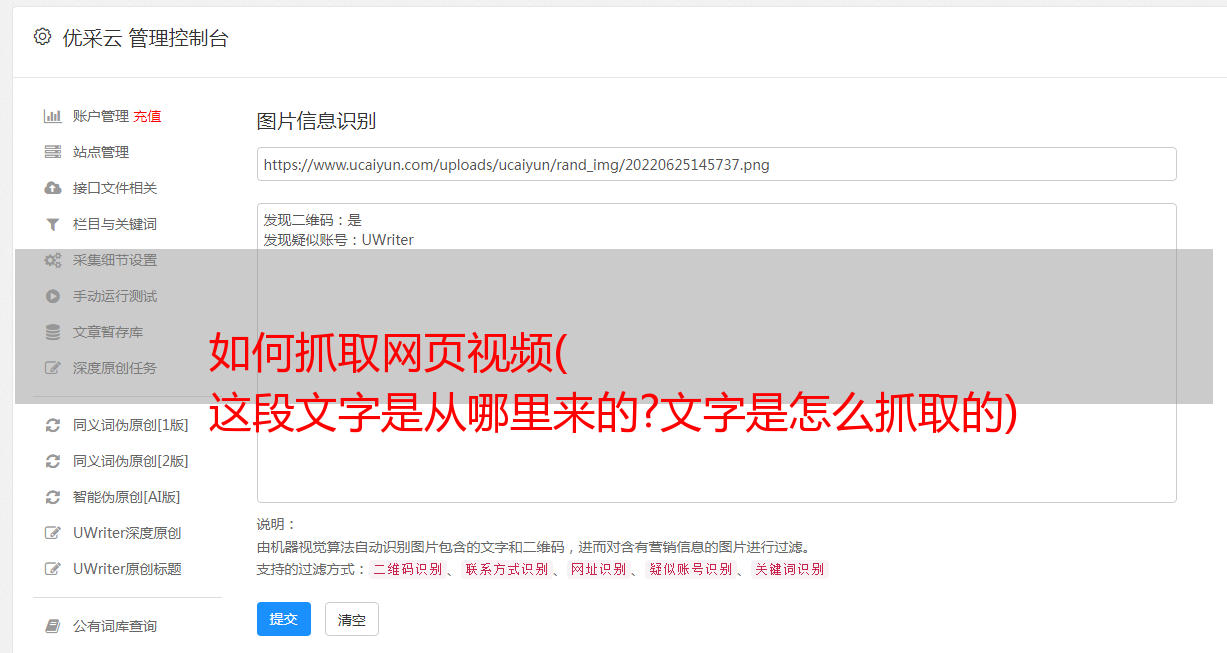Click the 清空 button
Image resolution: width=1227 pixels, height=653 pixels.
[x=352, y=619]
